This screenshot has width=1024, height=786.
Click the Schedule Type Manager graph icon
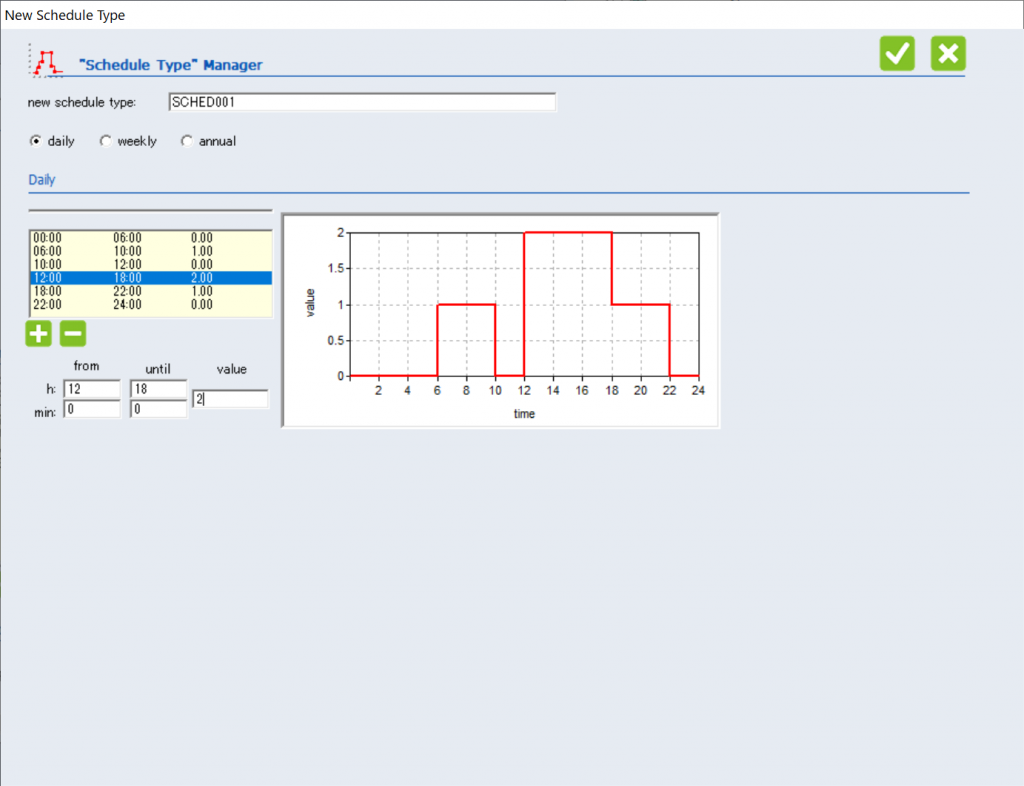point(46,62)
